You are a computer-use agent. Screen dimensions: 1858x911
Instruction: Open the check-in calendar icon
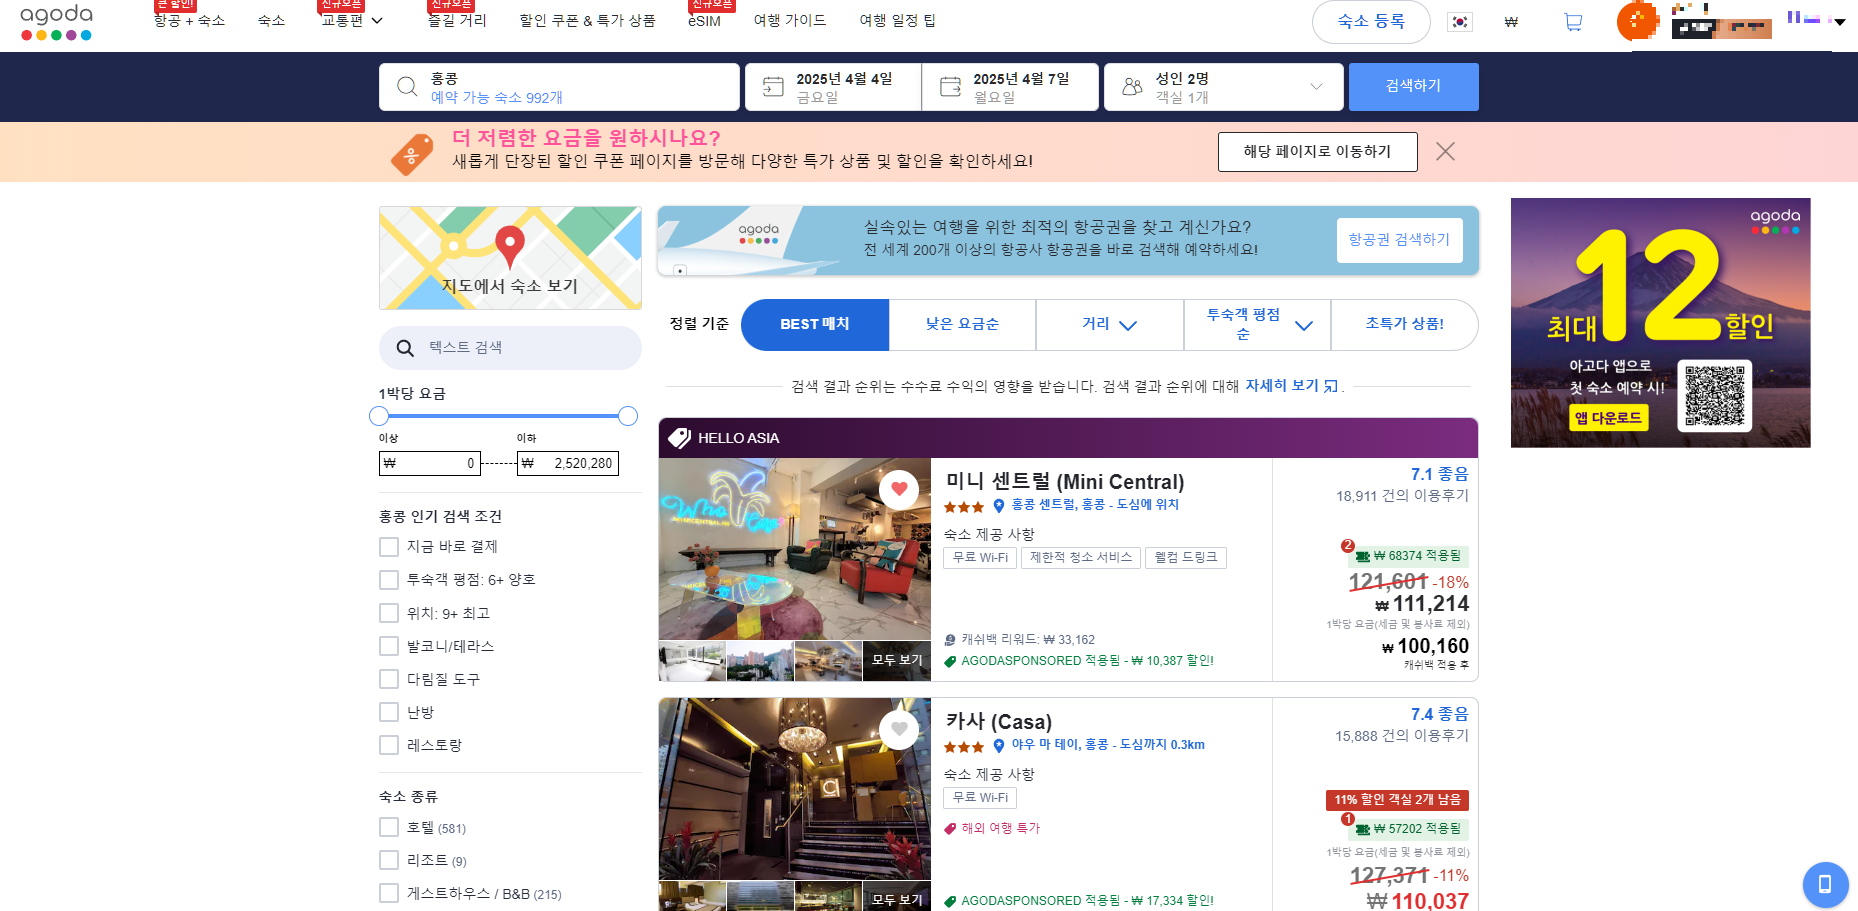(x=773, y=87)
